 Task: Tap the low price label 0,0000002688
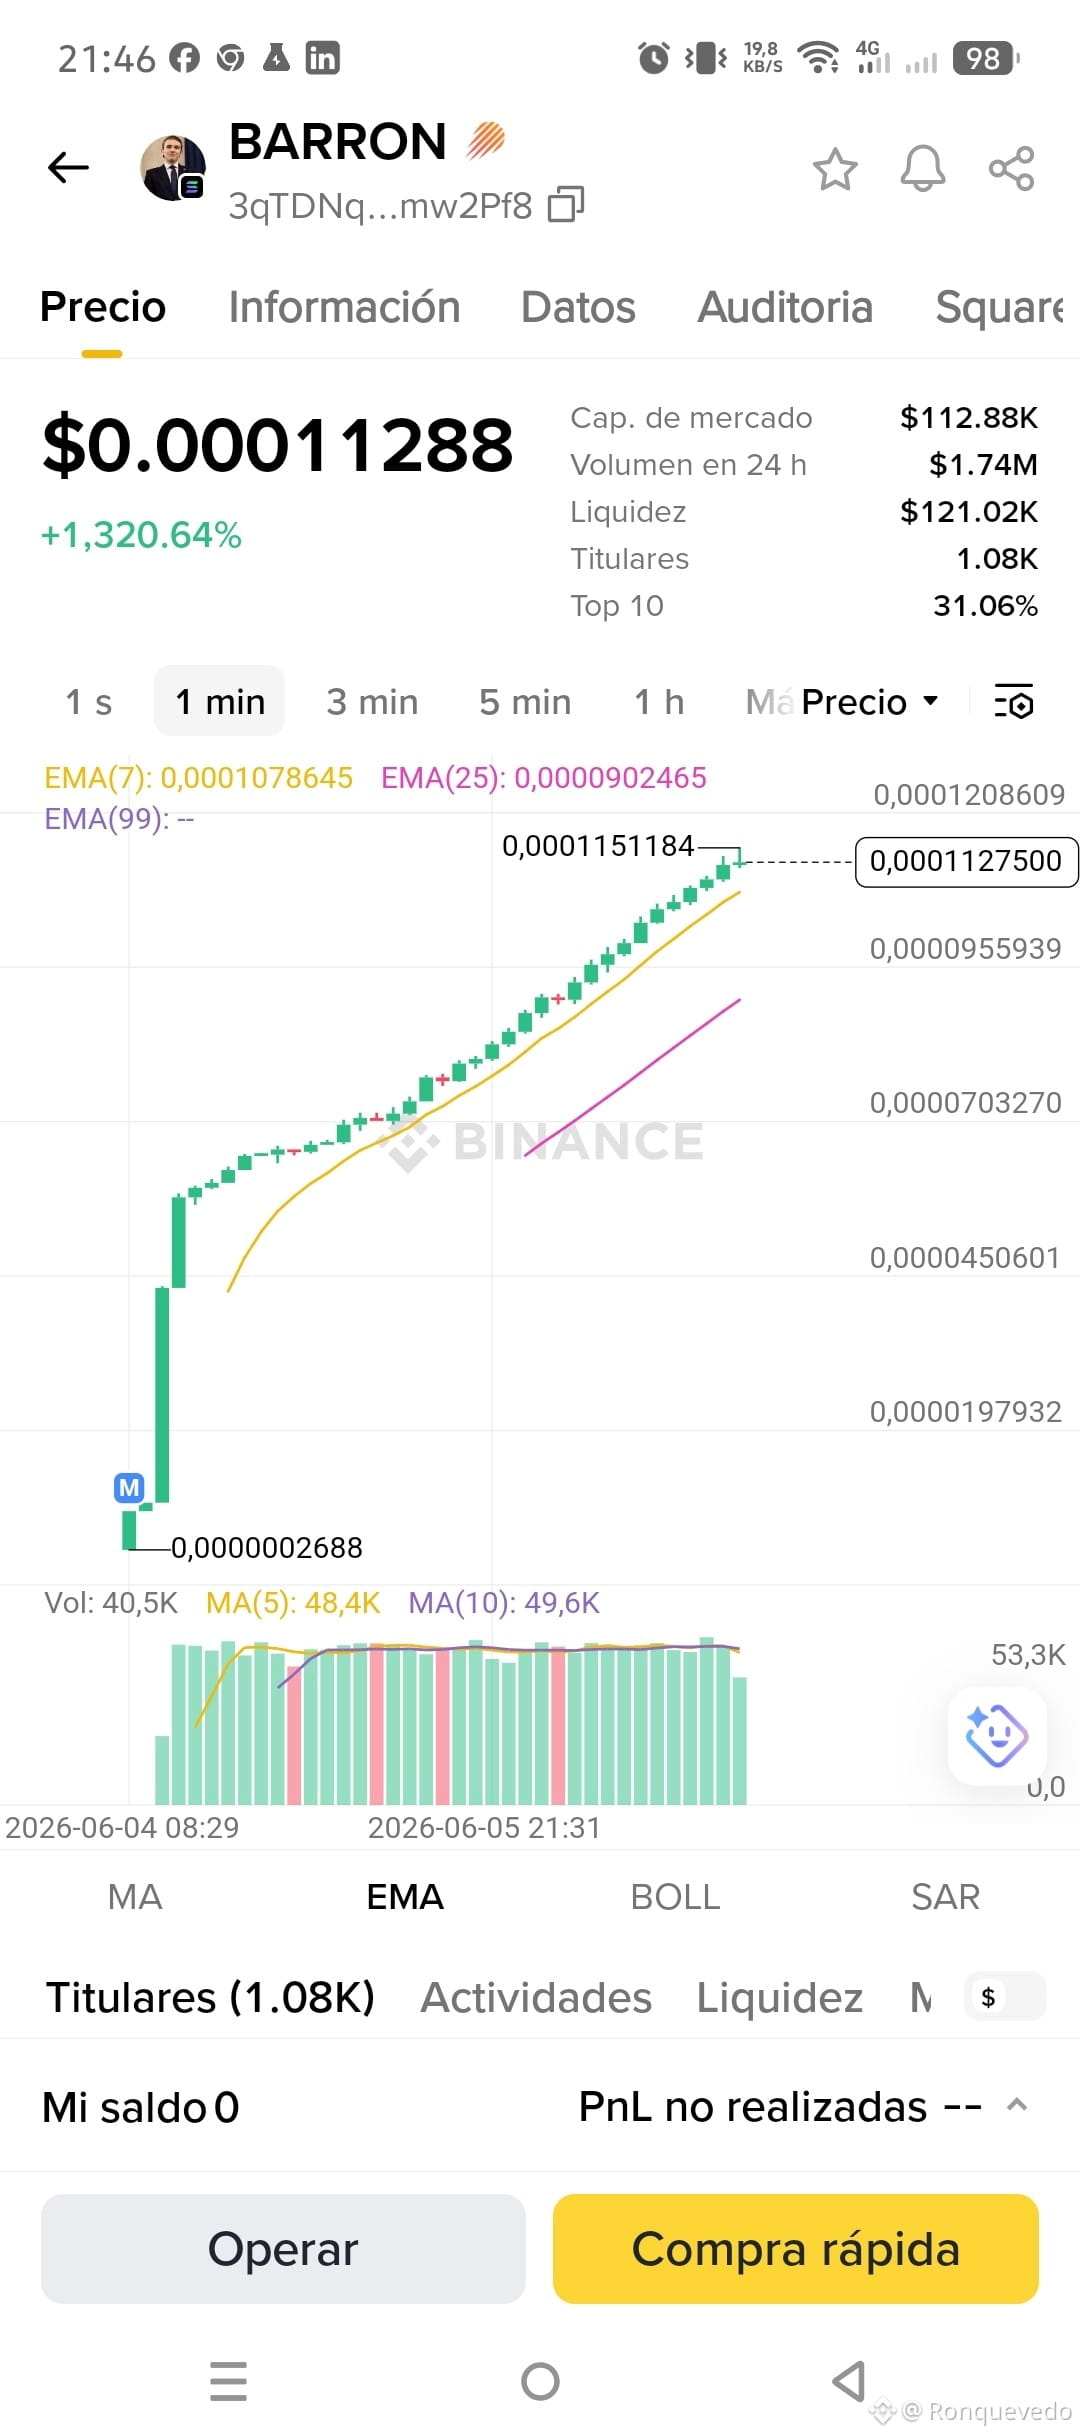267,1547
